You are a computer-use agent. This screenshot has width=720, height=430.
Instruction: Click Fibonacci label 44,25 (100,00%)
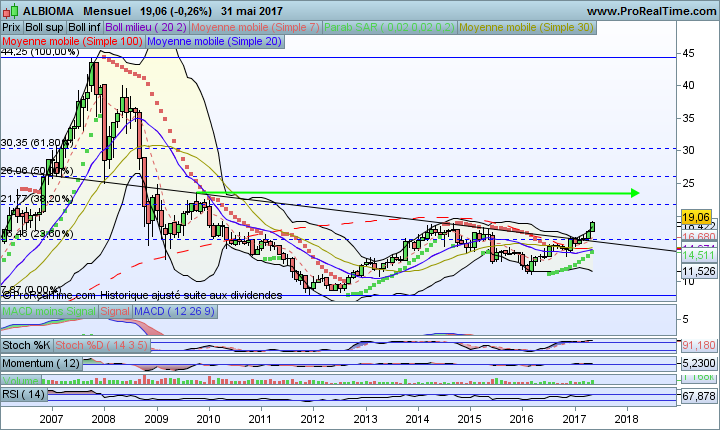[40, 52]
